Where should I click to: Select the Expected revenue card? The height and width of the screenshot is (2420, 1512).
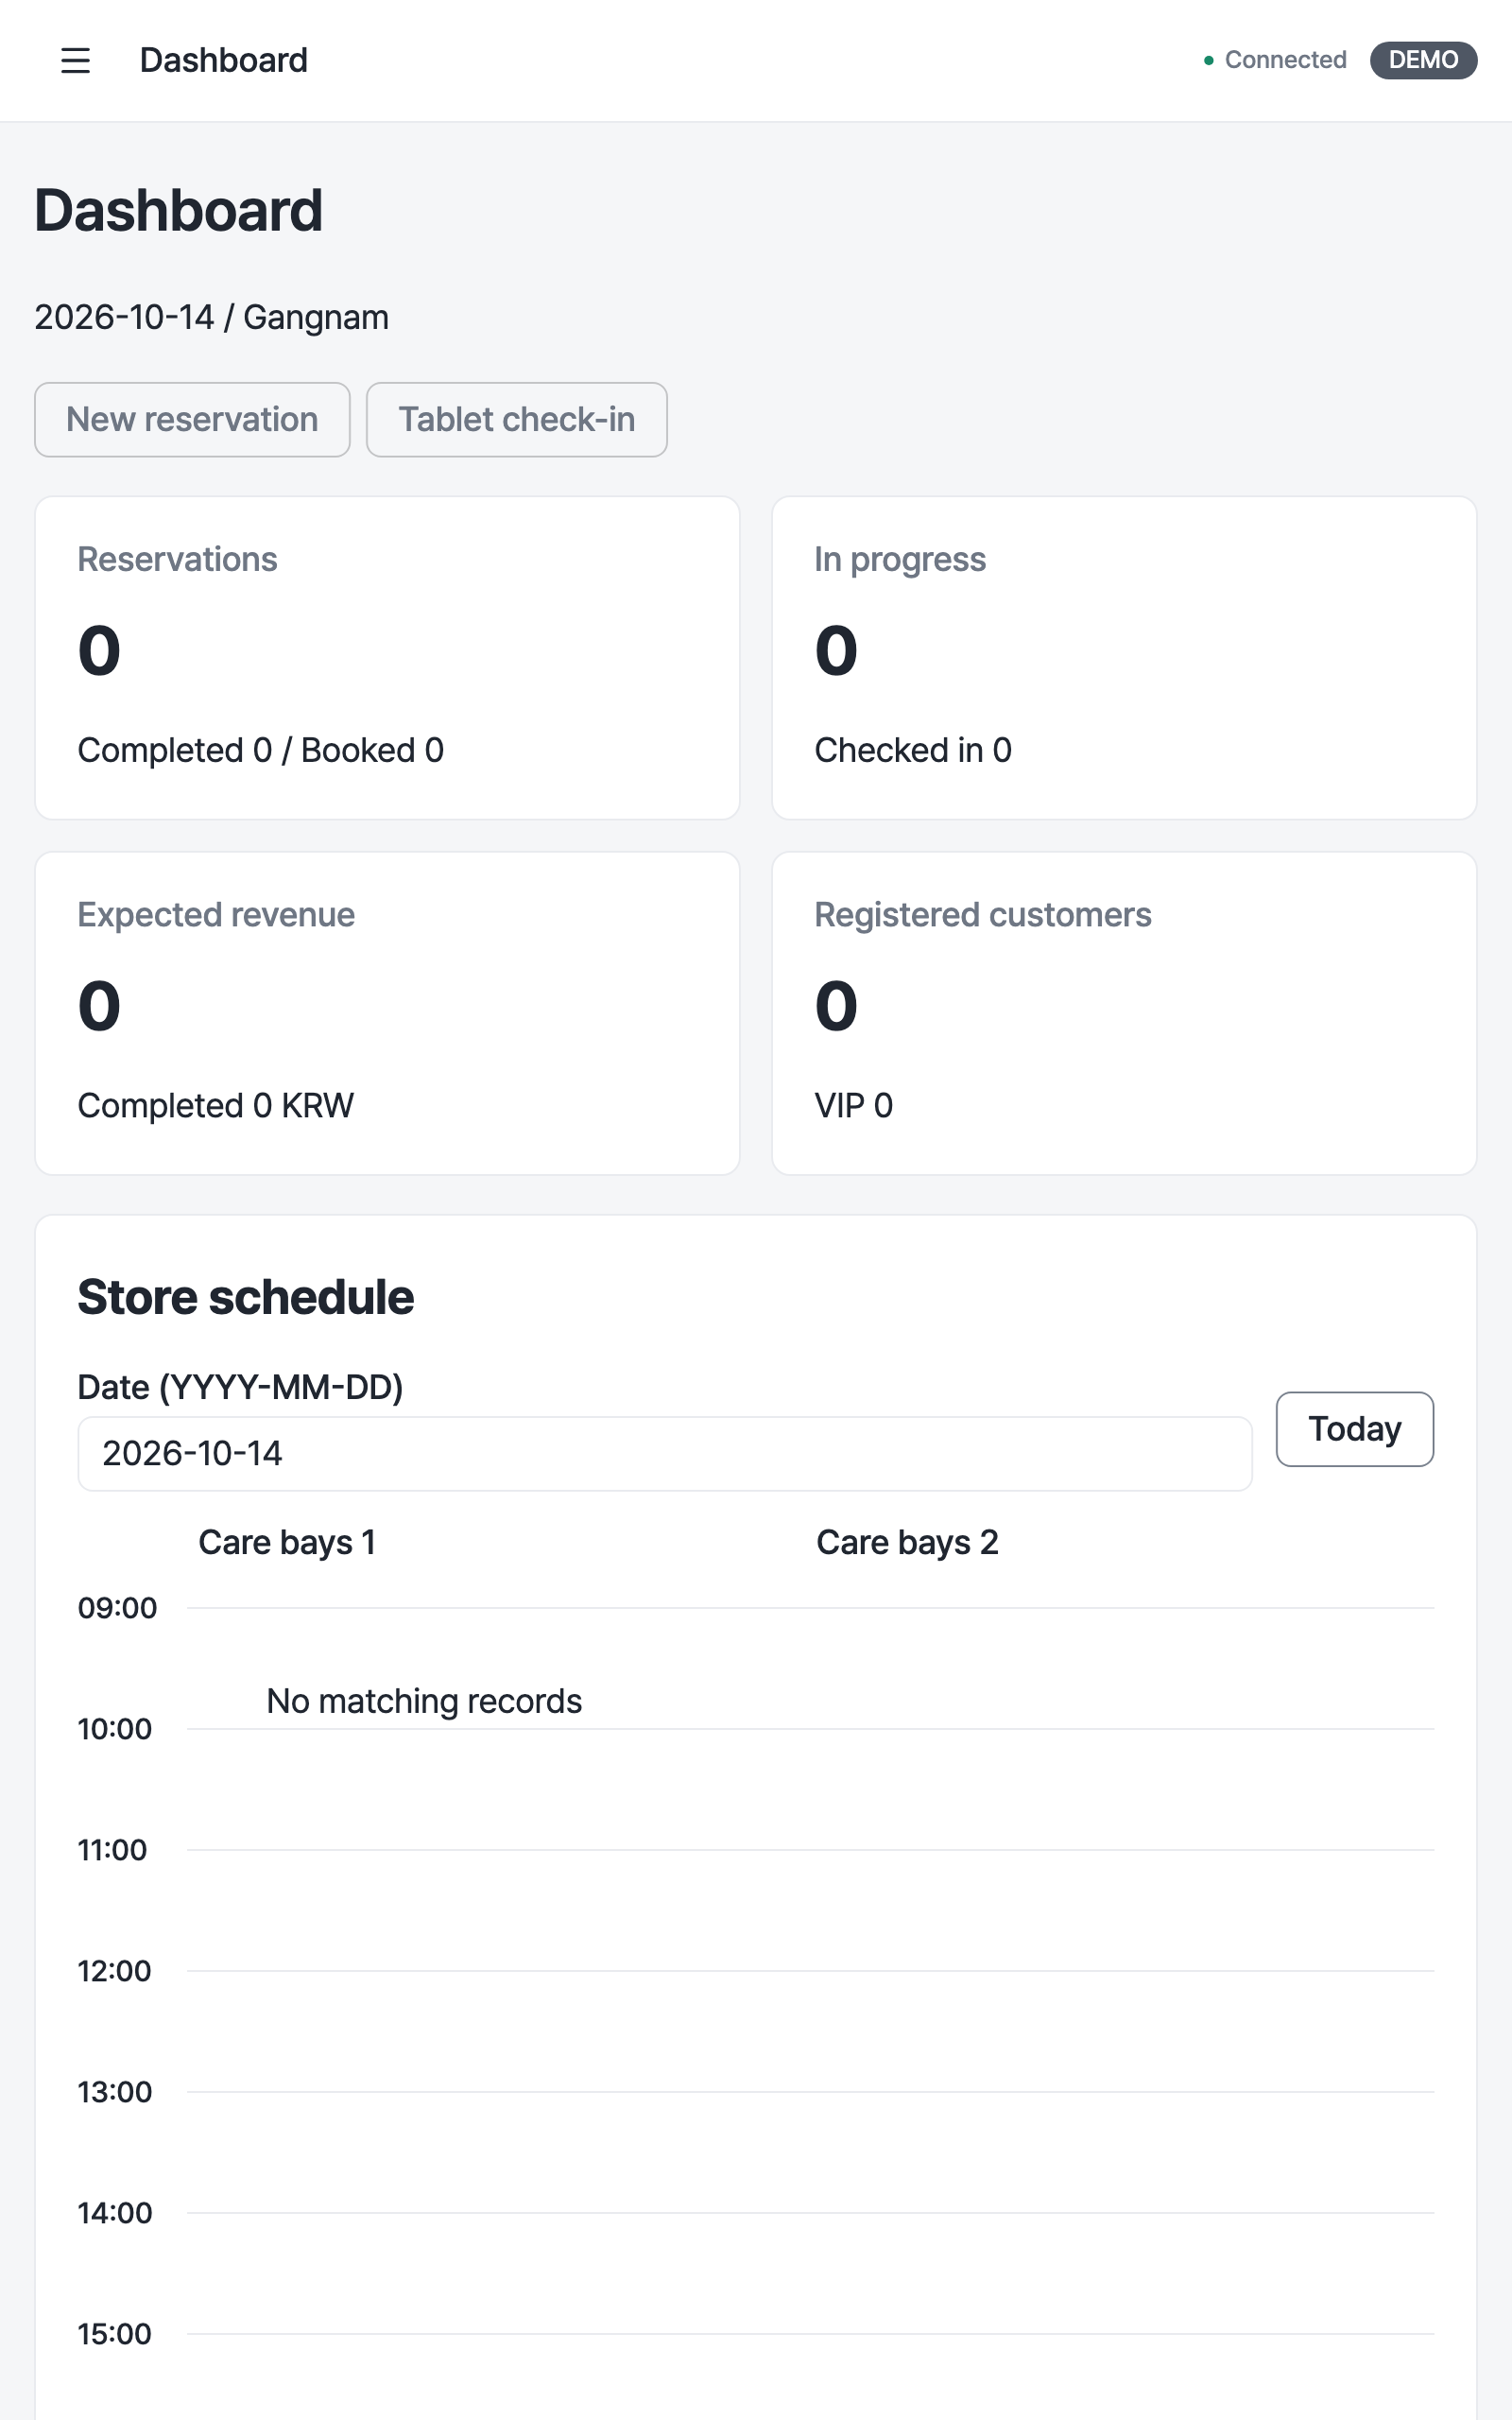point(387,1013)
